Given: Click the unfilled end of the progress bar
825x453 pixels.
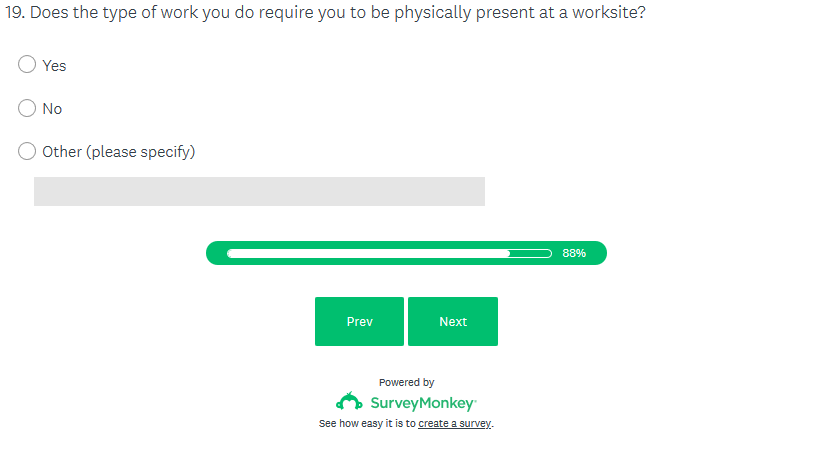Looking at the screenshot, I should 531,254.
